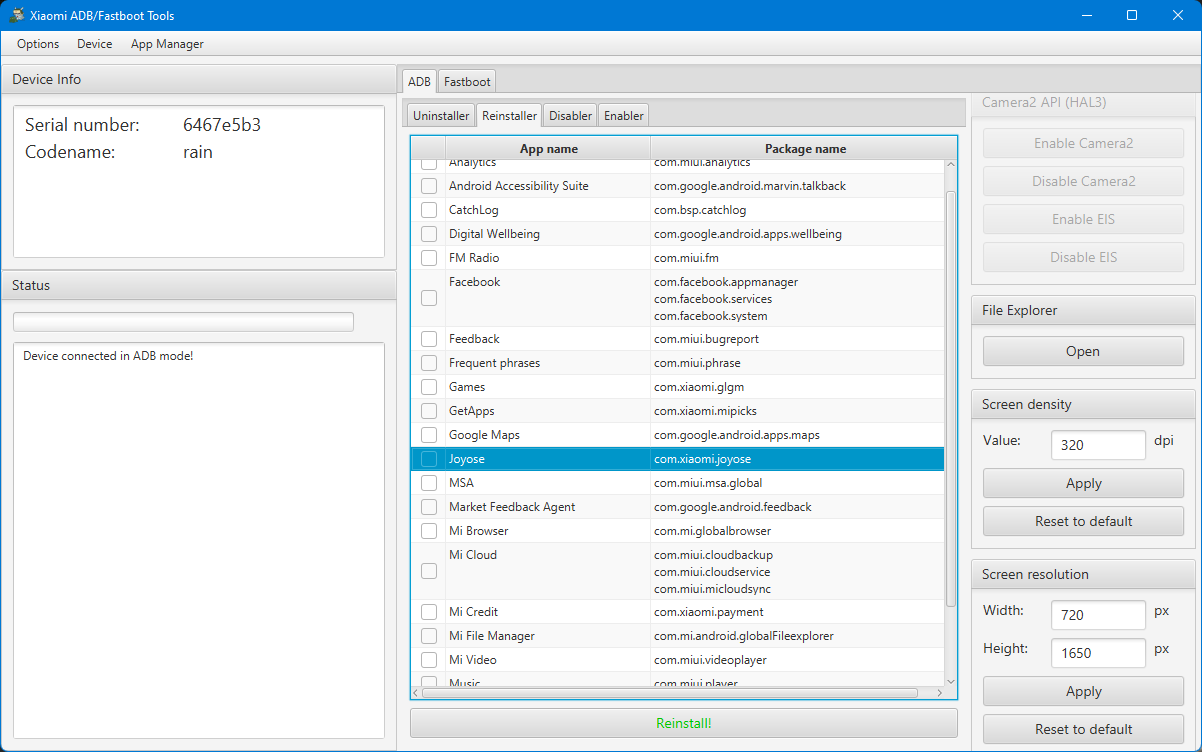Open the File Explorer
Viewport: 1202px width, 752px height.
(1083, 351)
